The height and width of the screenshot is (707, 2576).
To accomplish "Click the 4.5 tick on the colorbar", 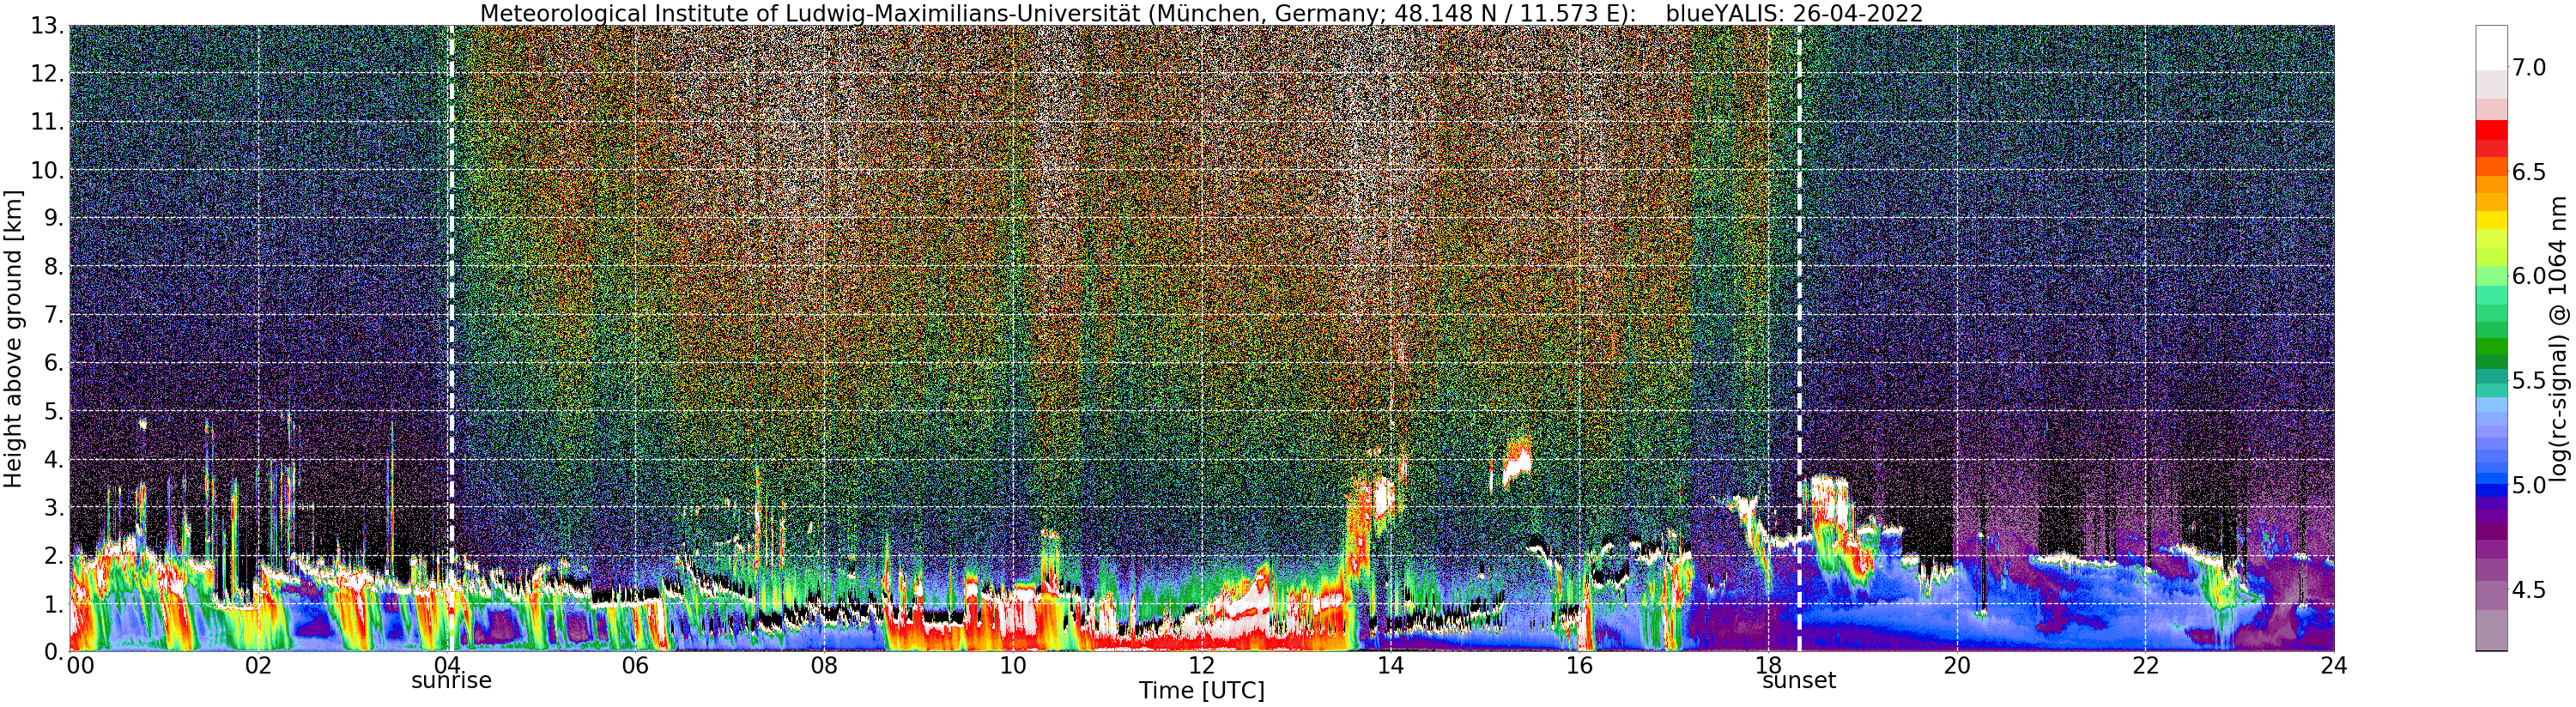I will (x=2529, y=589).
